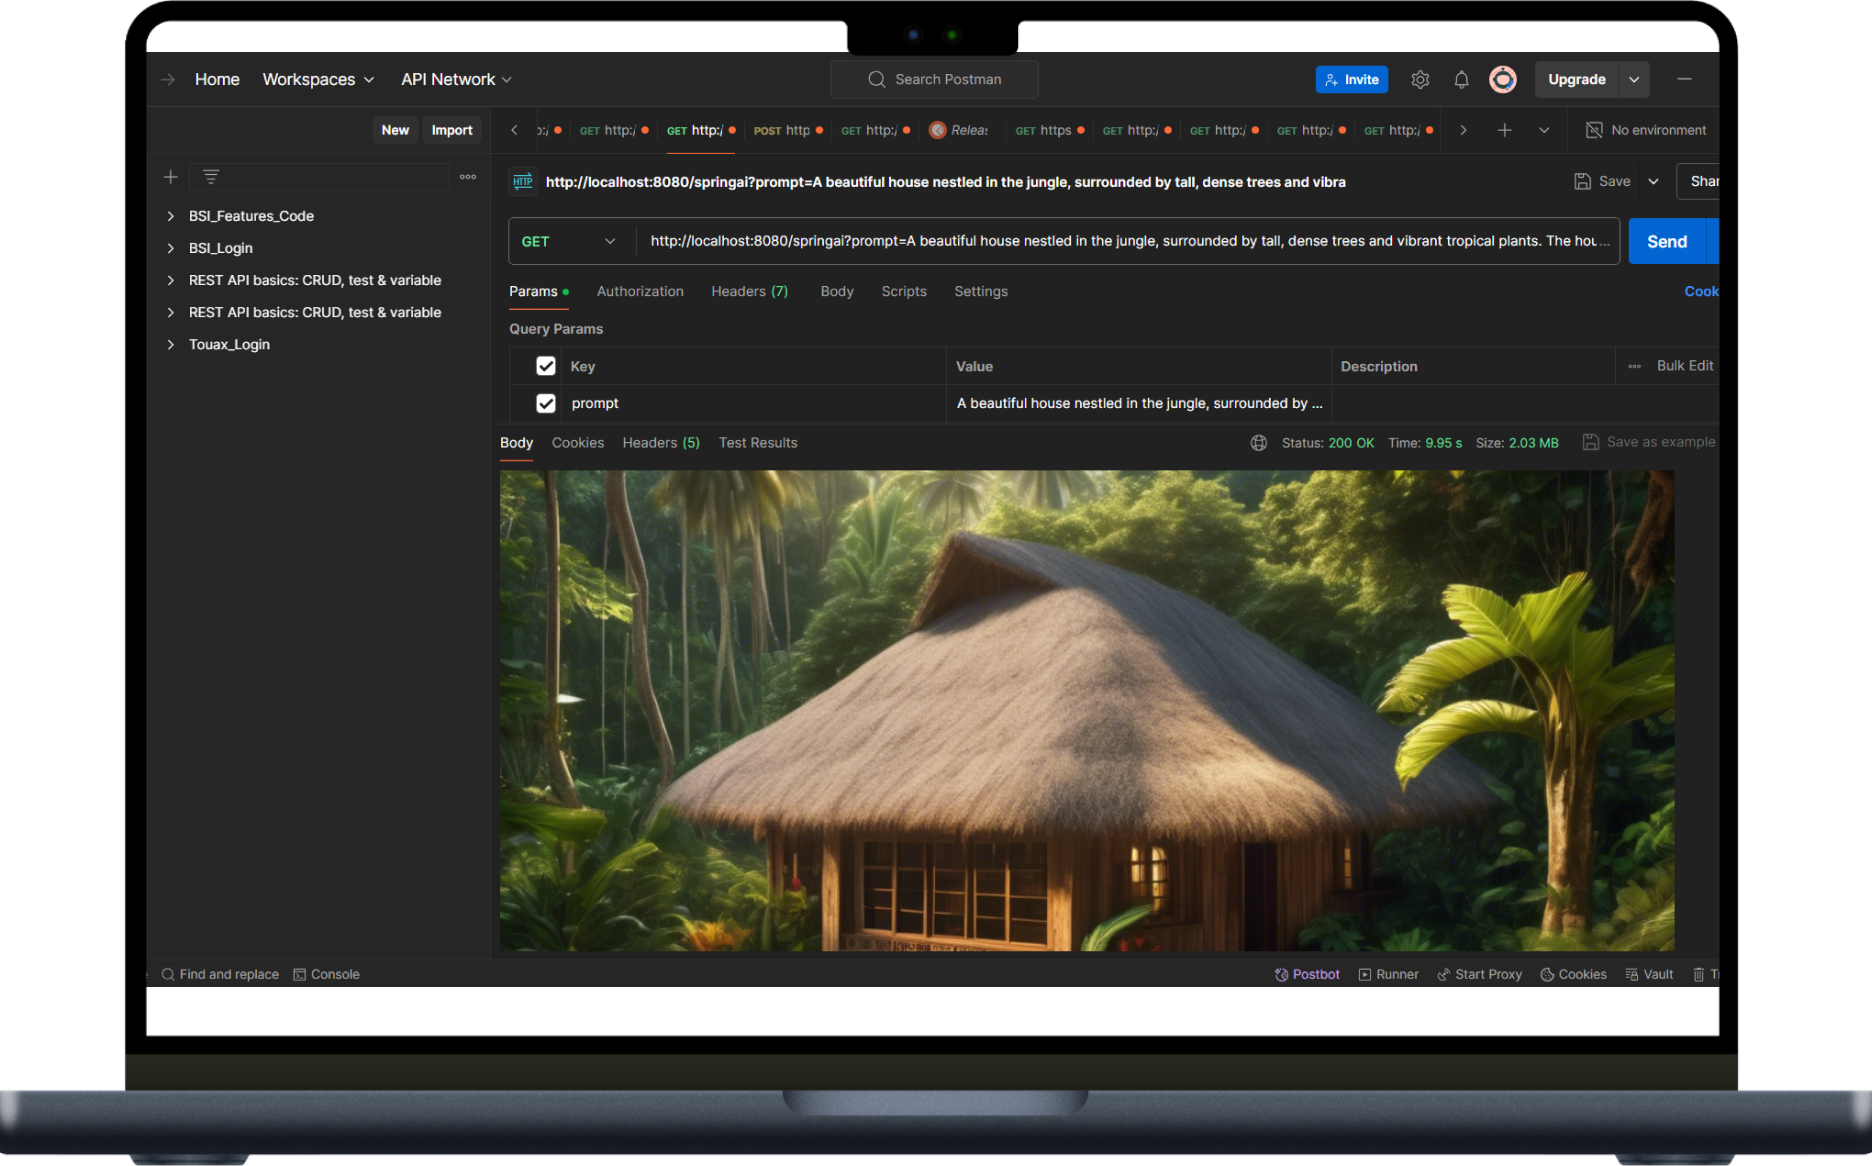
Task: Open the notifications bell
Action: (1461, 80)
